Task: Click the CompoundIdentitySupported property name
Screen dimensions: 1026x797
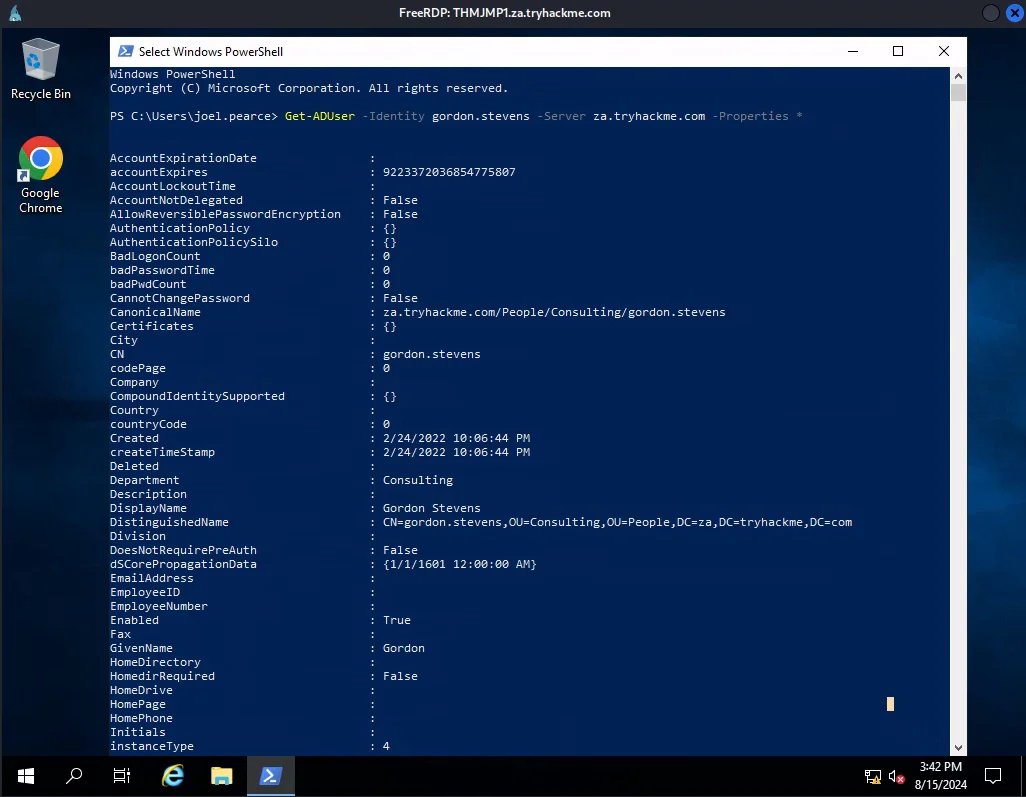Action: coord(197,396)
